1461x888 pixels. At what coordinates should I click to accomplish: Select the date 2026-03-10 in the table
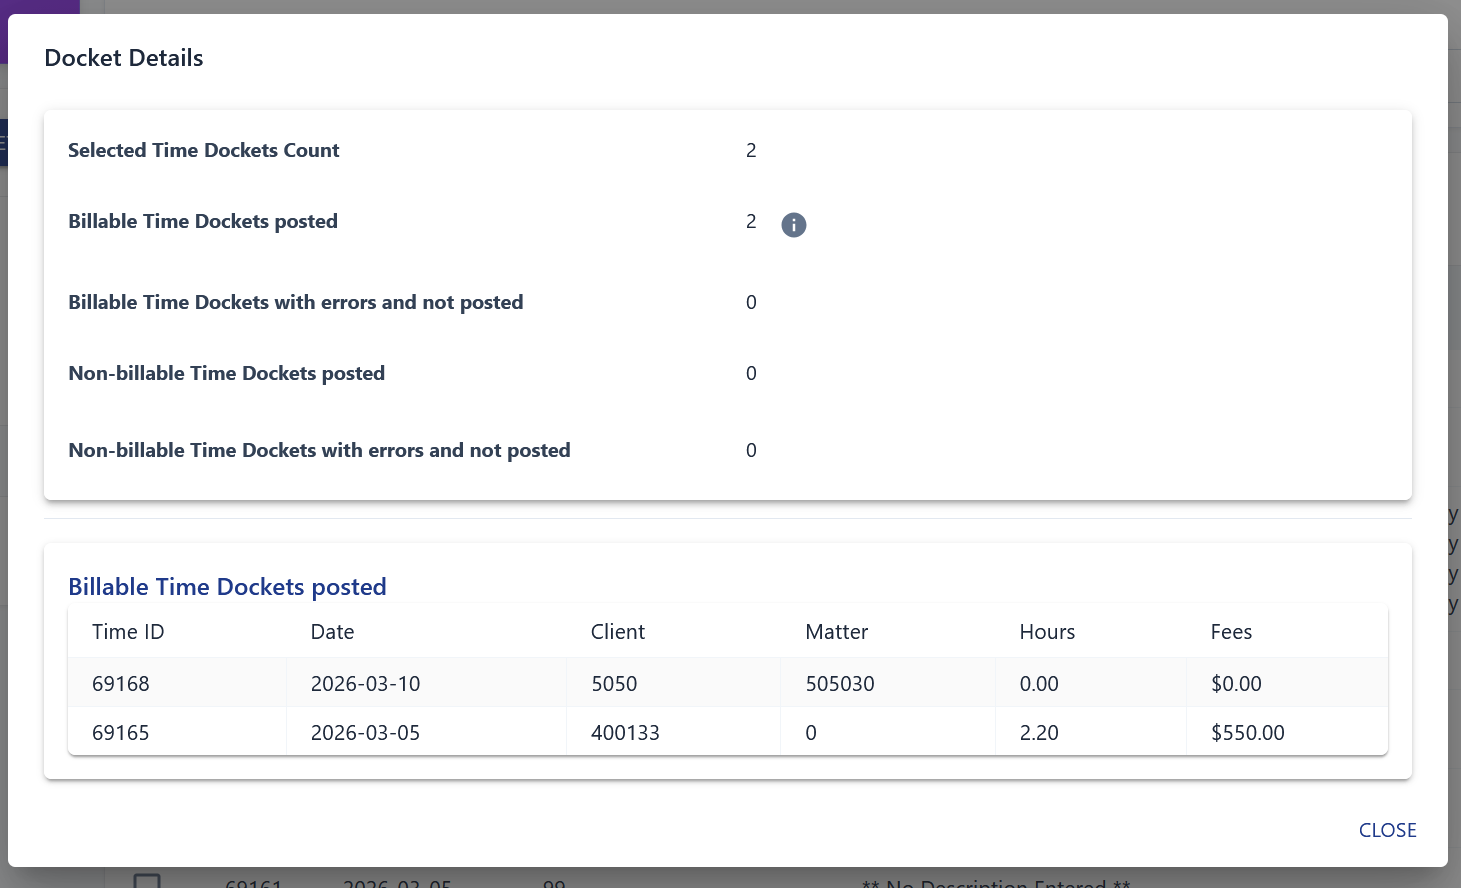[366, 683]
